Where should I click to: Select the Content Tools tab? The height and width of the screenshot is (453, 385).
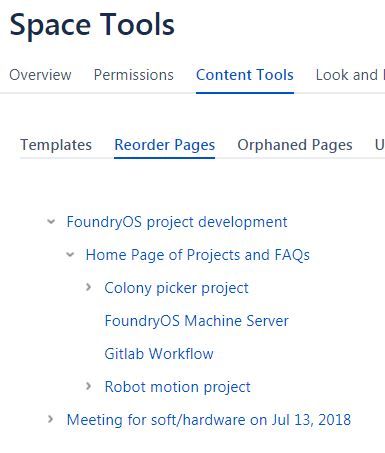245,75
